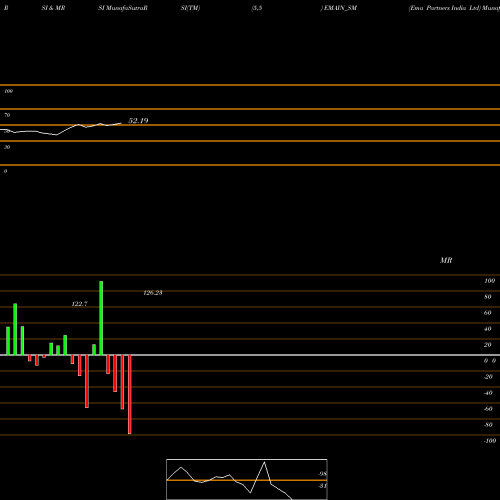Click the -100 label on MR axis
The width and height of the screenshot is (500, 500).
click(x=489, y=441)
